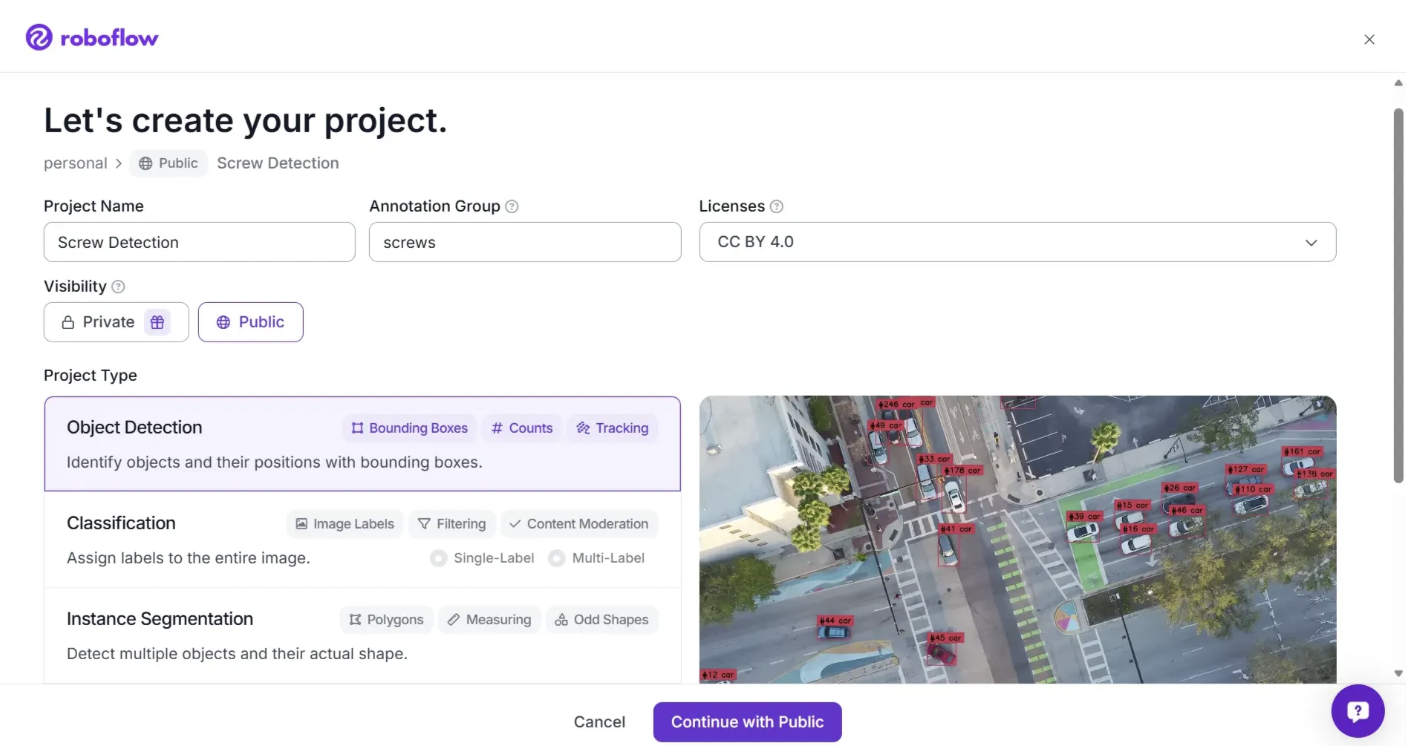
Task: Click the page vertical scrollbar
Action: [x=1398, y=300]
